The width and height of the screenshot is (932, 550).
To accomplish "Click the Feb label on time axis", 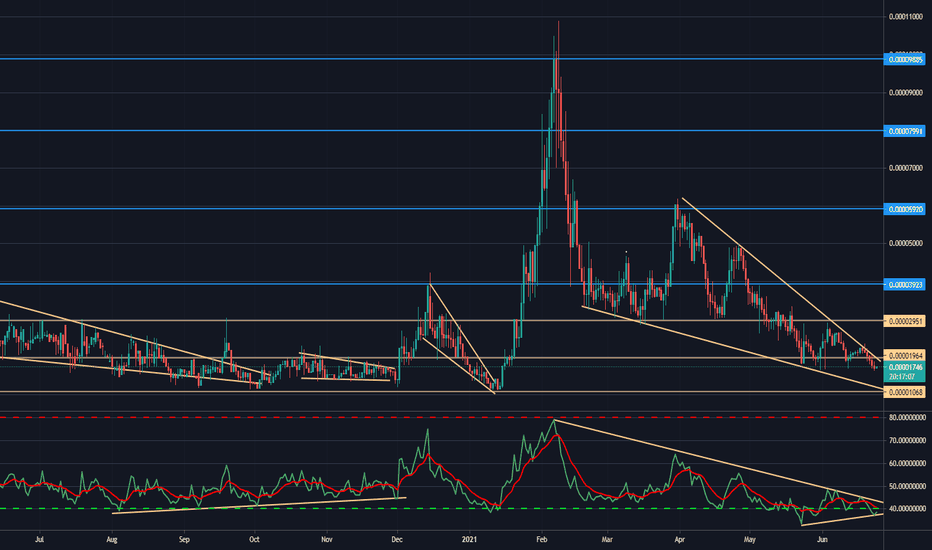I will (541, 540).
